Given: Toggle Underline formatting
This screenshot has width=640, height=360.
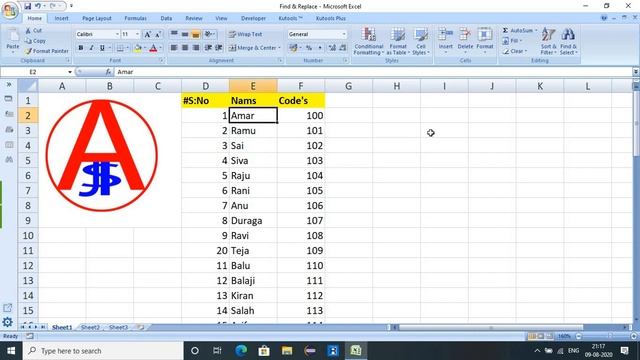Looking at the screenshot, I should coord(102,48).
